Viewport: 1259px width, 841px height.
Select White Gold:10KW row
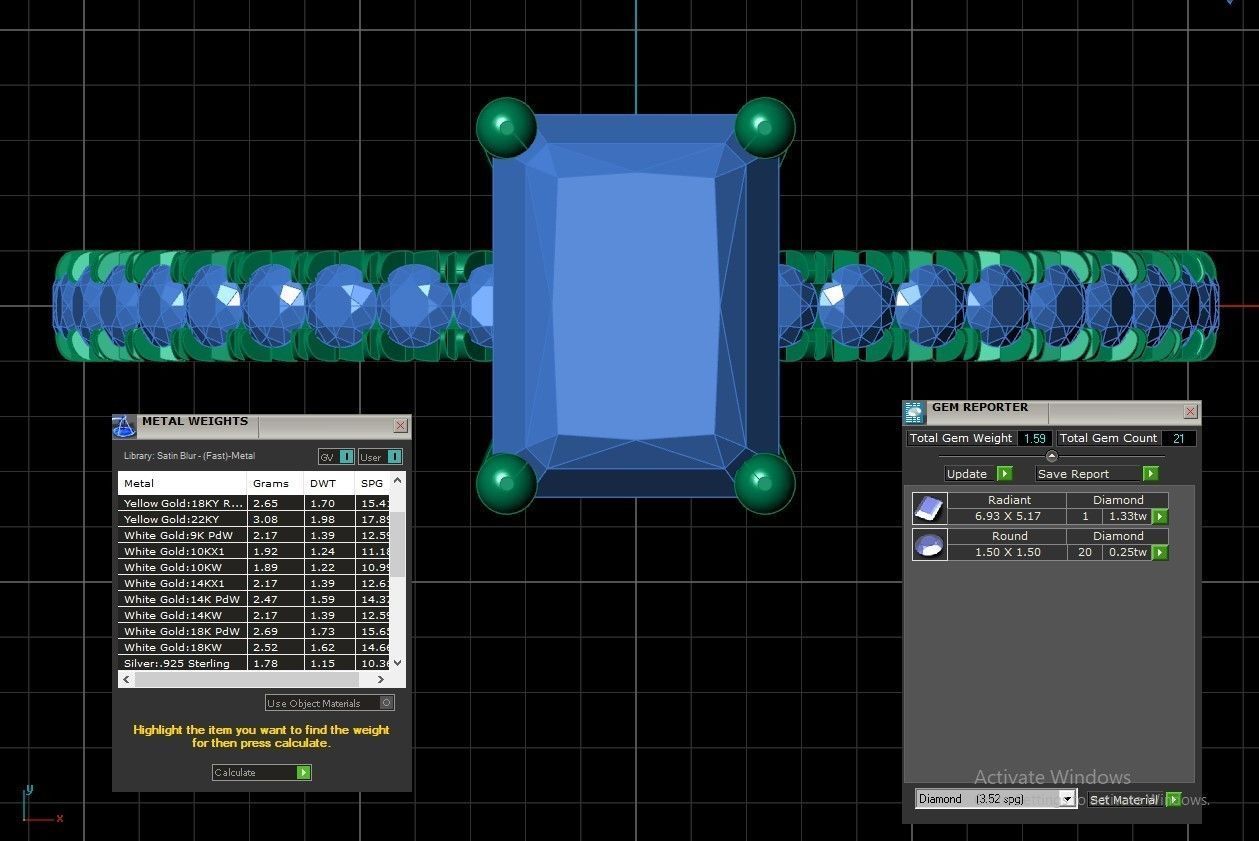click(x=254, y=567)
